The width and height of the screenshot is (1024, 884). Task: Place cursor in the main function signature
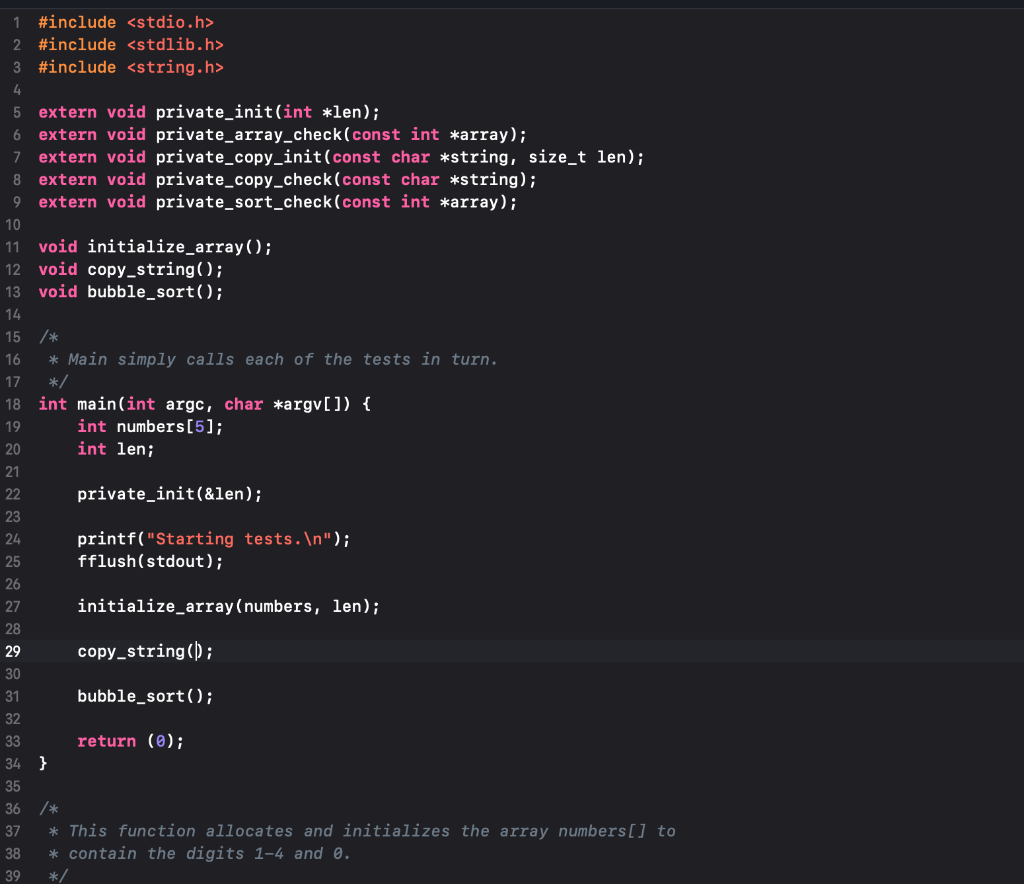tap(200, 404)
